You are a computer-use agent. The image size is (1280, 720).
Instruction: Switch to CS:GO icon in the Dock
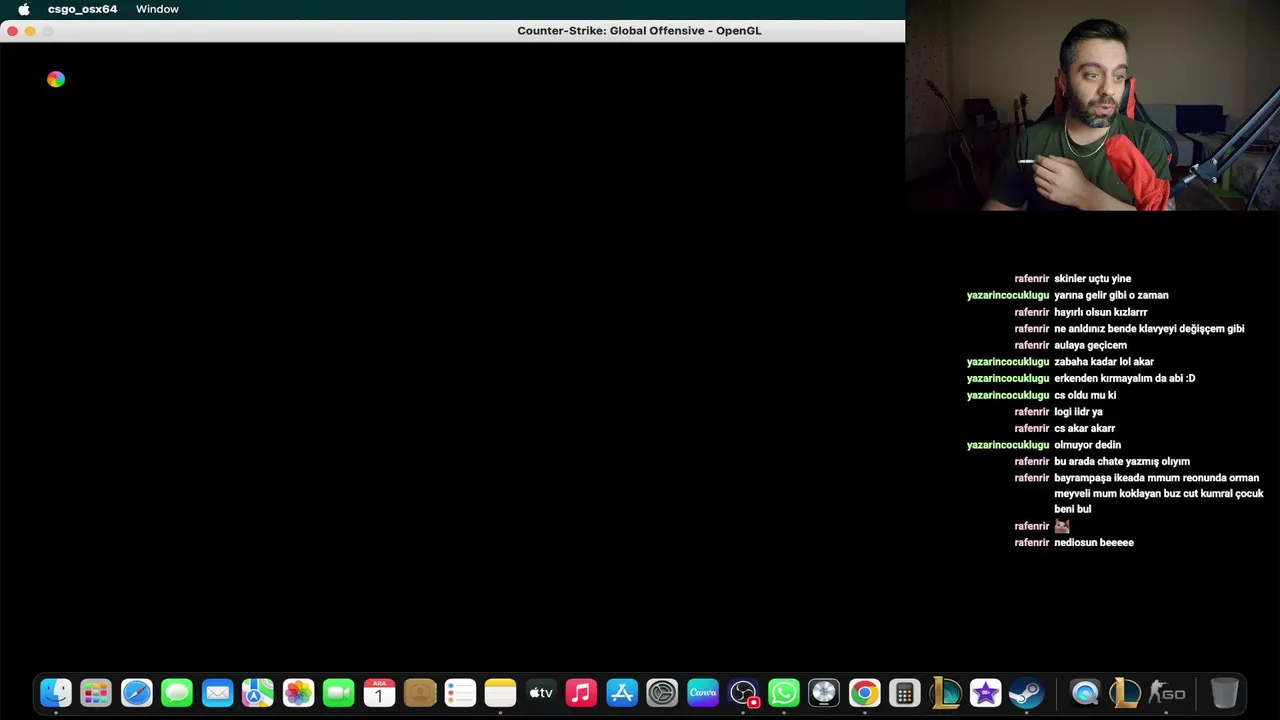pos(1166,693)
